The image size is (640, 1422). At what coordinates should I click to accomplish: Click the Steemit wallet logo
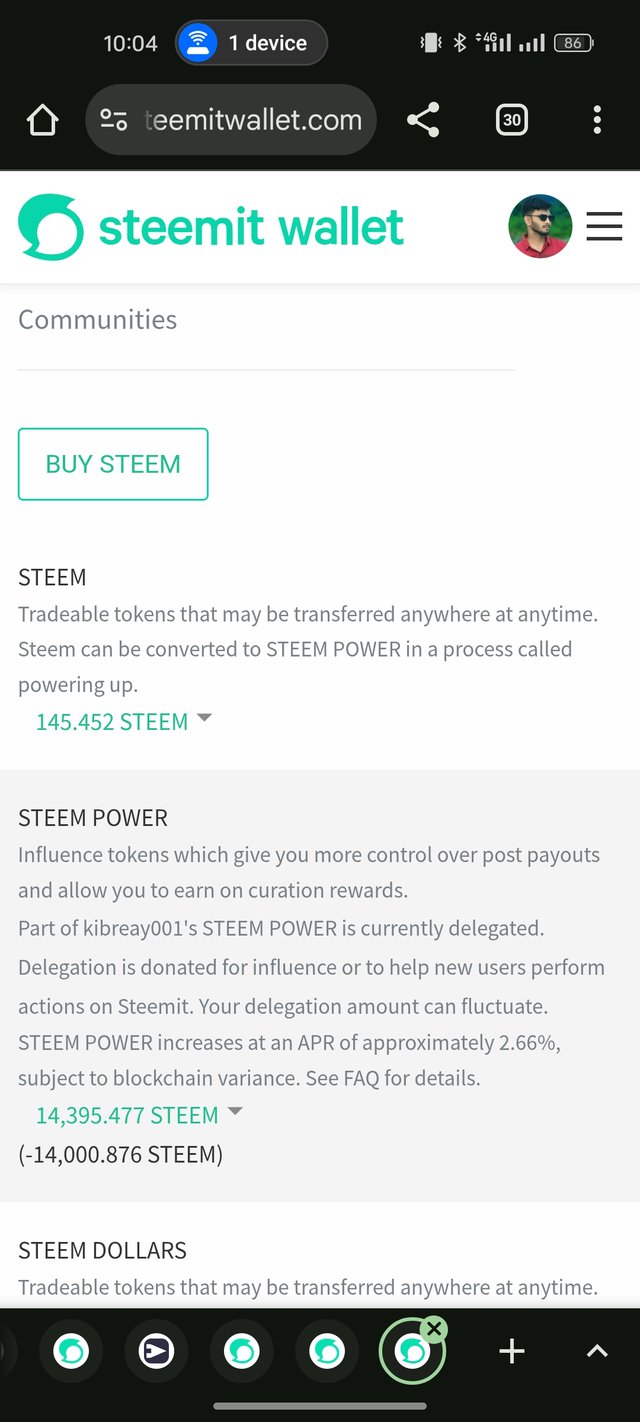click(211, 227)
